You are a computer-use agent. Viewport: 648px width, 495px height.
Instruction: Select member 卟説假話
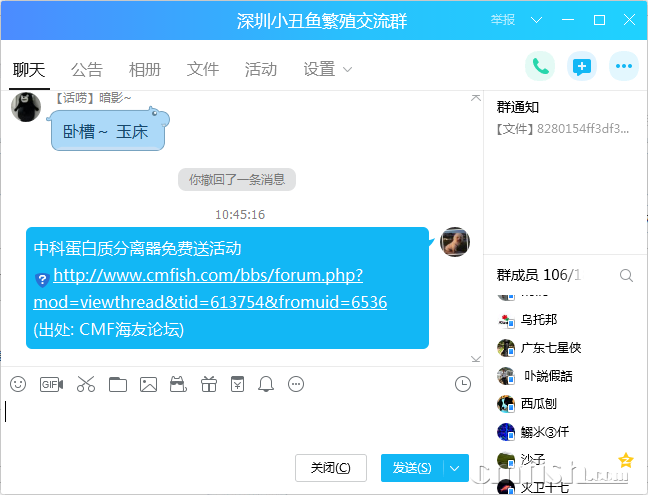548,376
